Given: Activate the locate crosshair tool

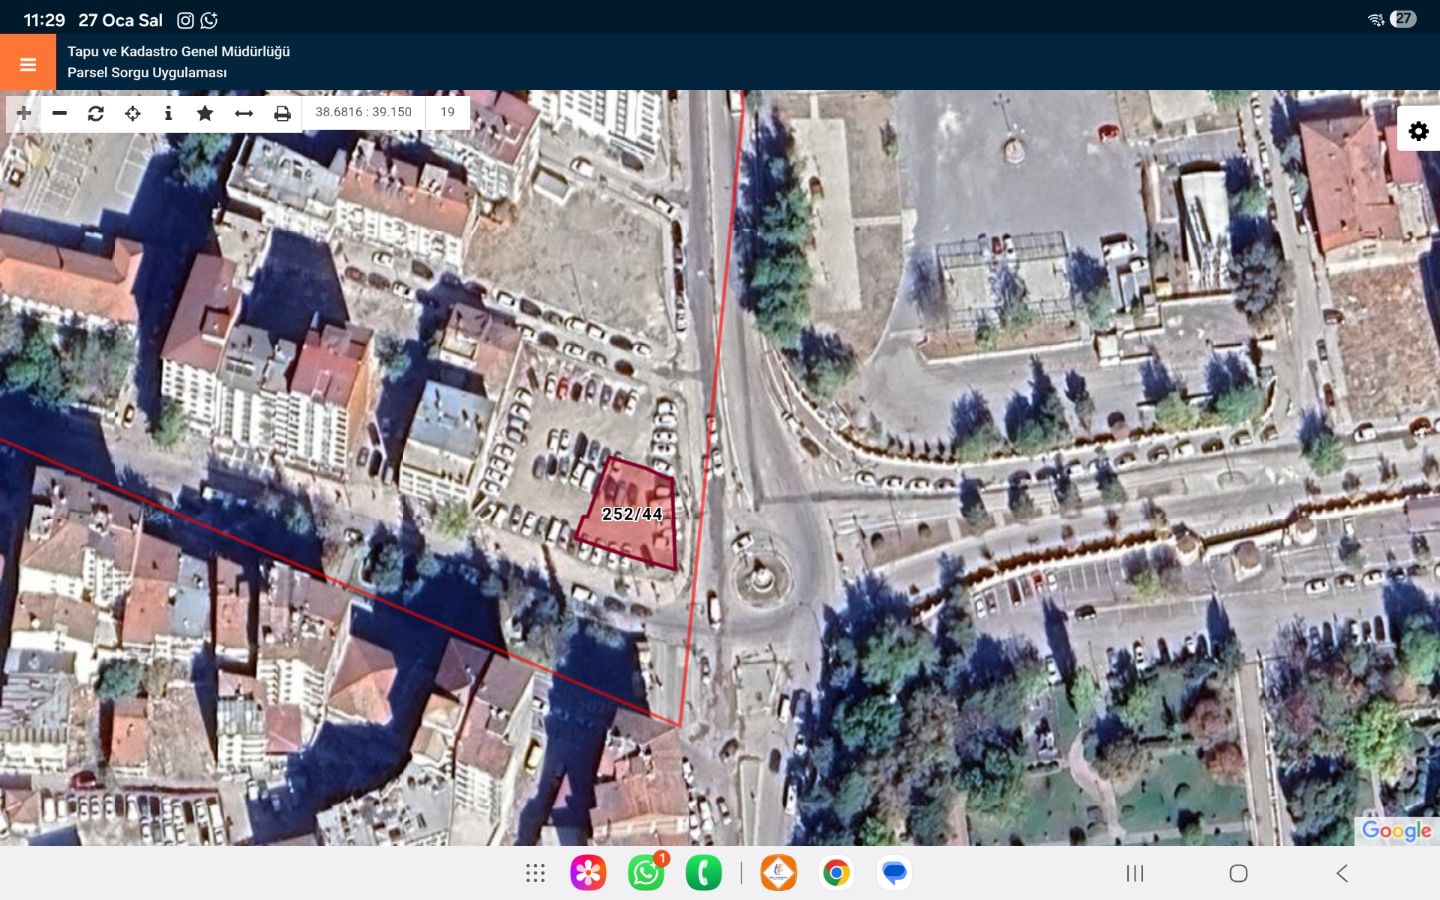Looking at the screenshot, I should 132,113.
